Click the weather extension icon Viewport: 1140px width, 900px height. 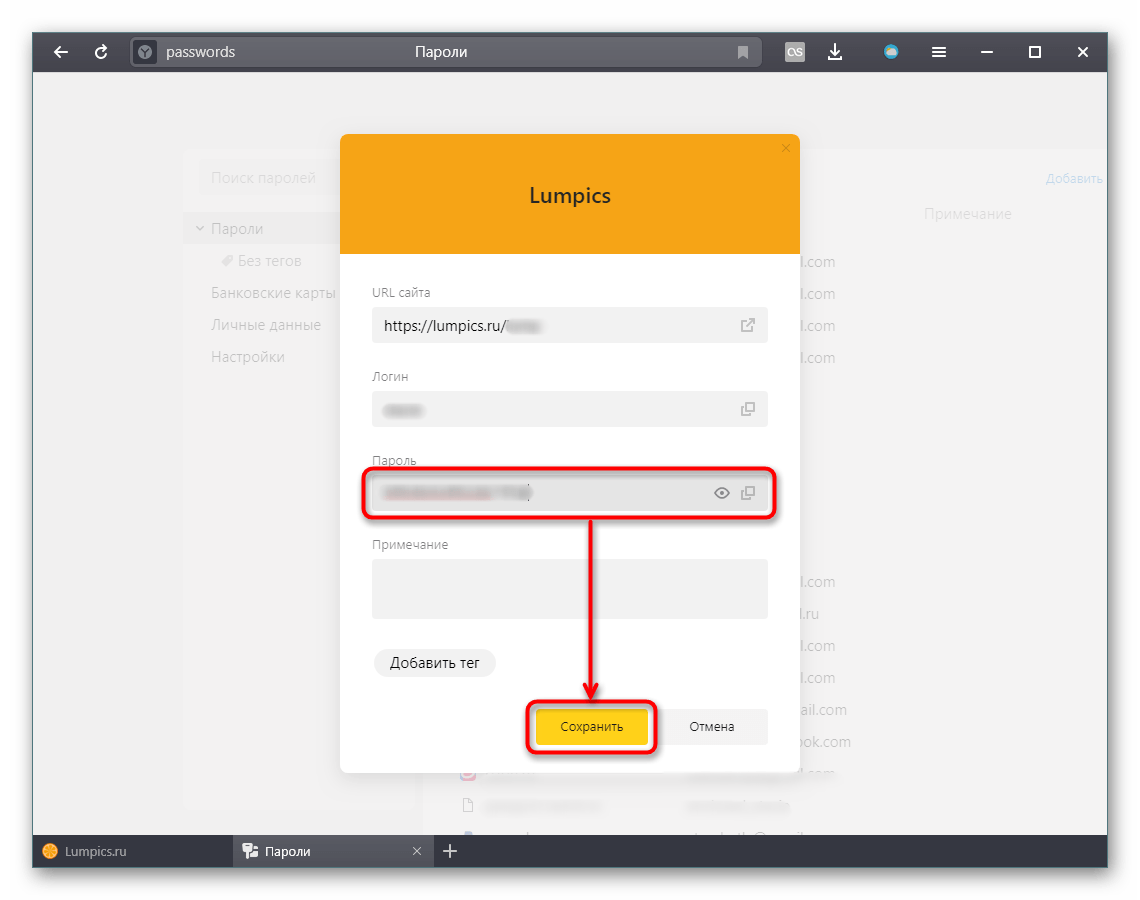[x=891, y=52]
